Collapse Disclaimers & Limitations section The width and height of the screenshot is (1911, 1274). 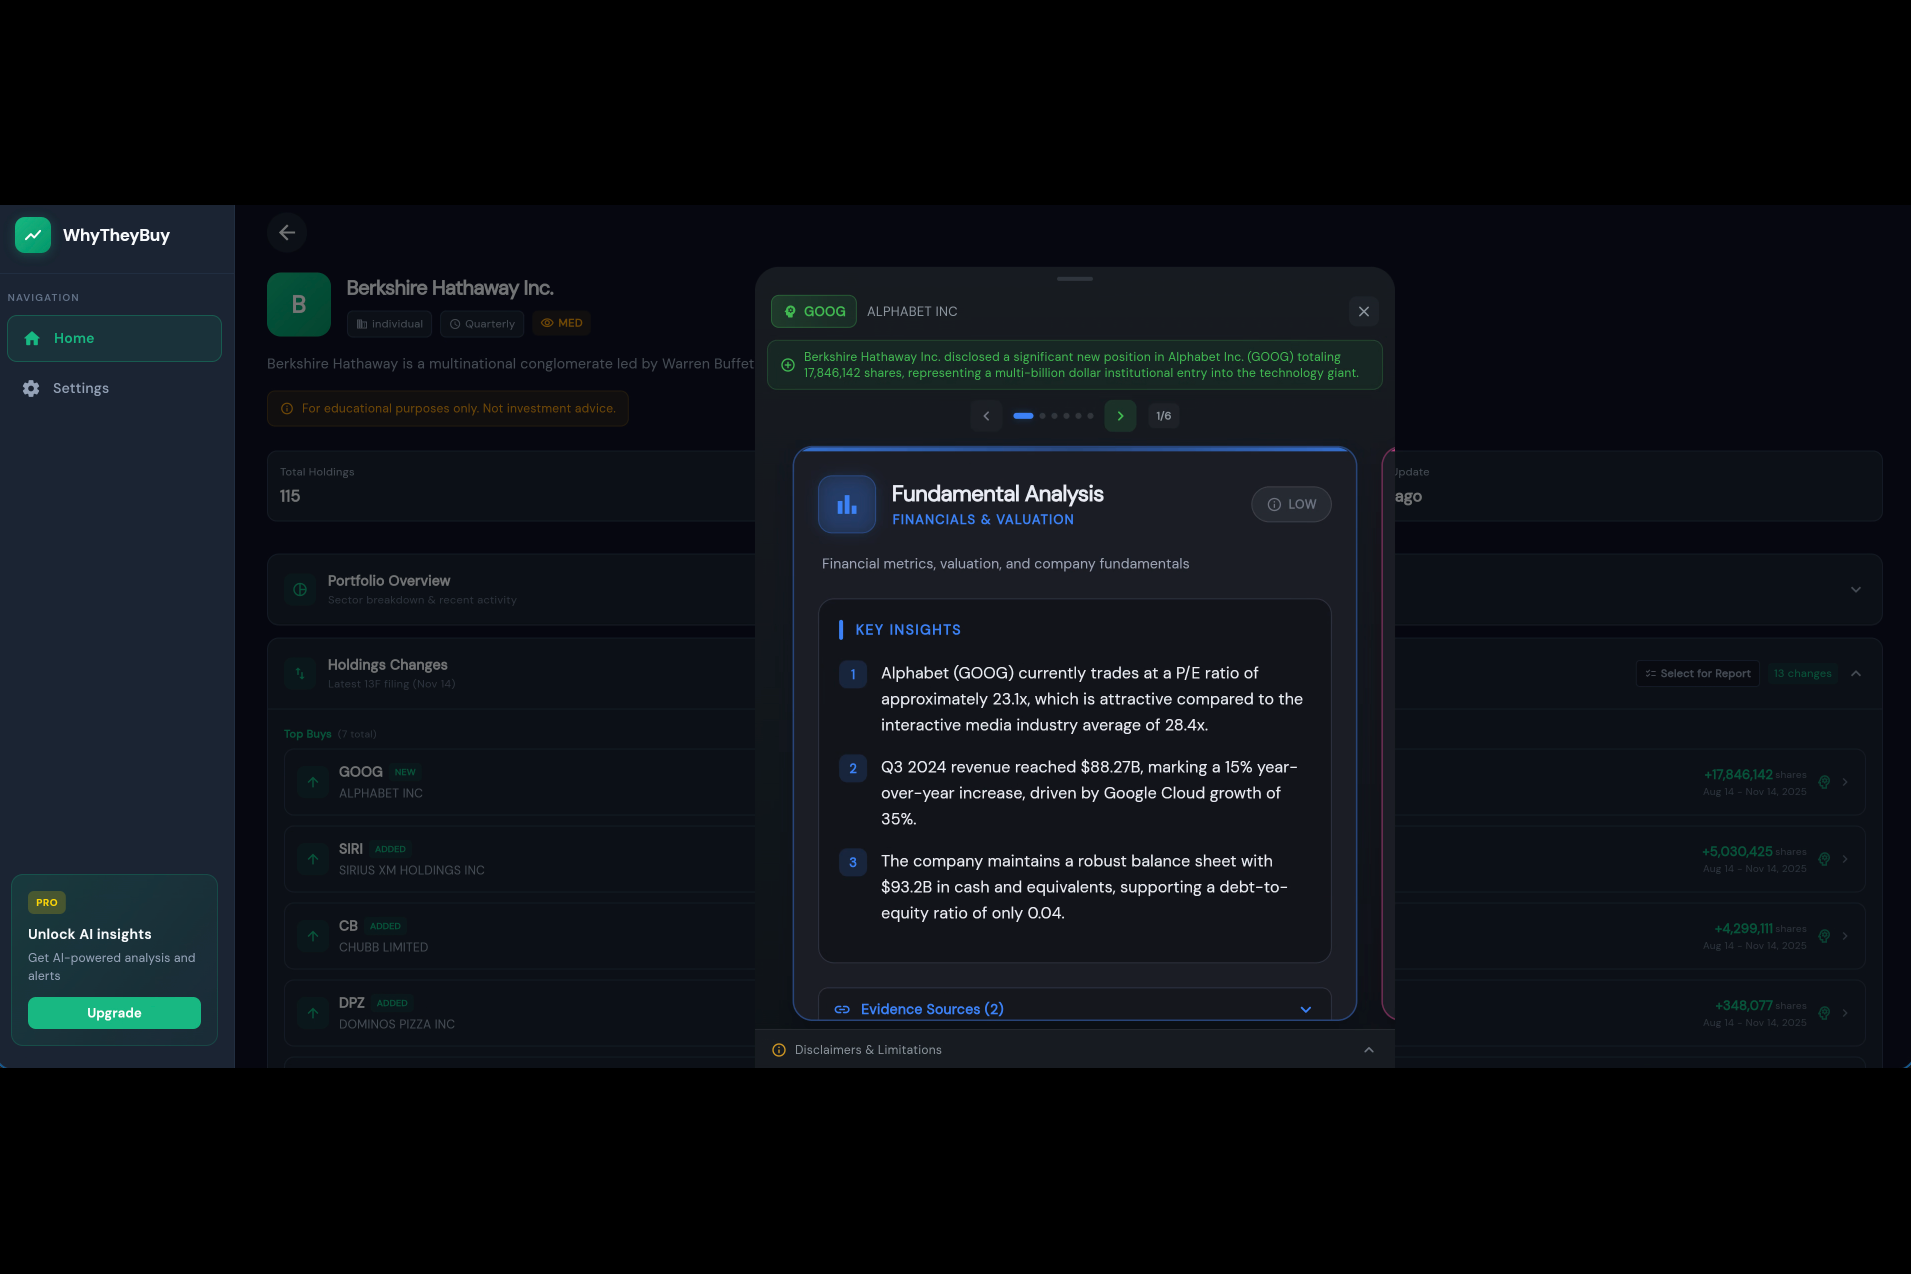pyautogui.click(x=1369, y=1050)
